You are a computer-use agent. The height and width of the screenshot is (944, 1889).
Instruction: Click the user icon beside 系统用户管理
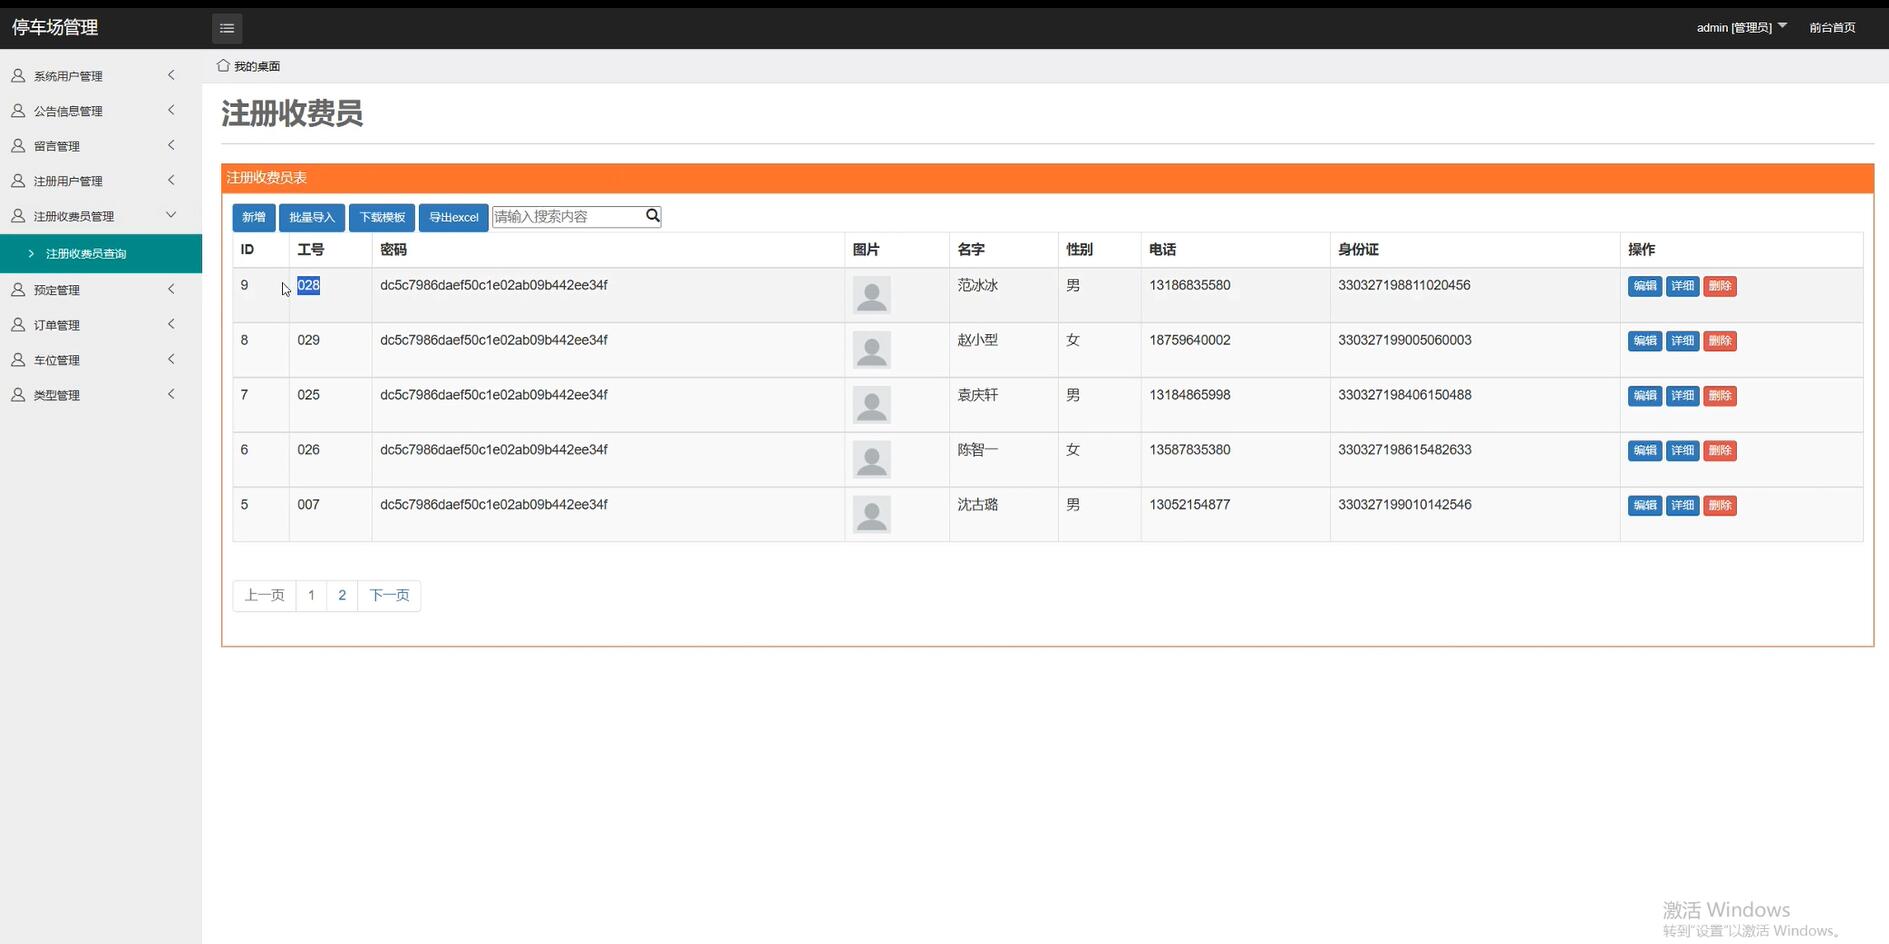pos(18,76)
